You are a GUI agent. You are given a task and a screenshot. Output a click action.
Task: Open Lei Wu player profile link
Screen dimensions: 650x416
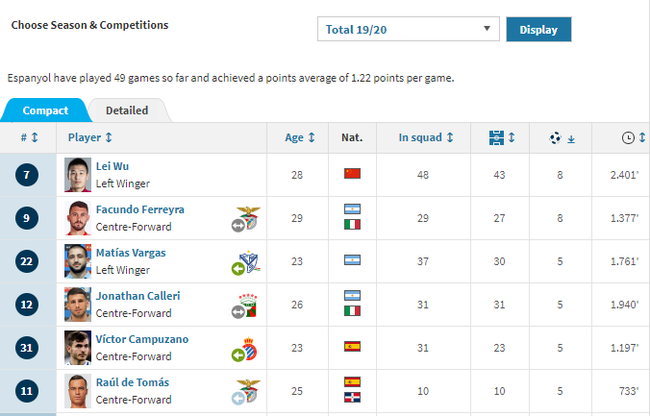tap(112, 166)
